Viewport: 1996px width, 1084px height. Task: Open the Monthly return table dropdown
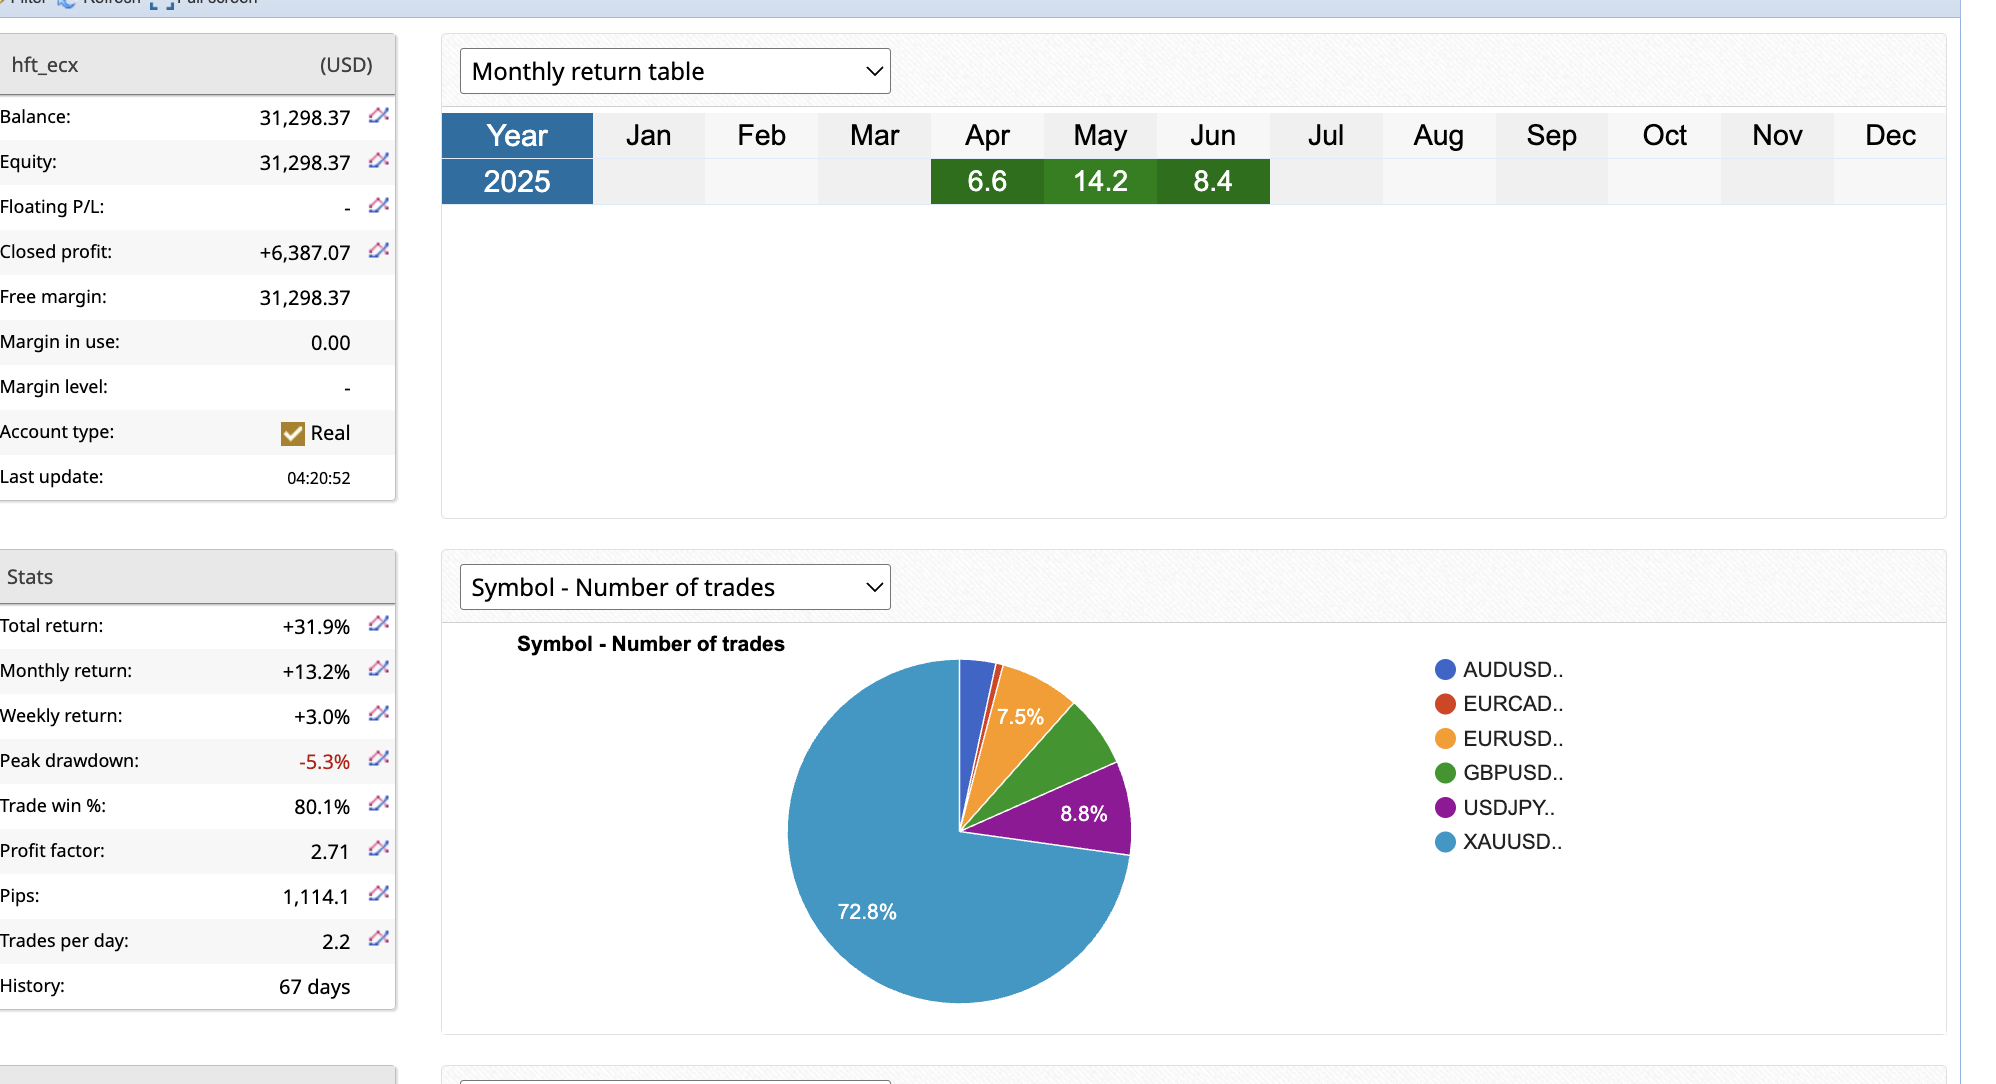click(675, 71)
